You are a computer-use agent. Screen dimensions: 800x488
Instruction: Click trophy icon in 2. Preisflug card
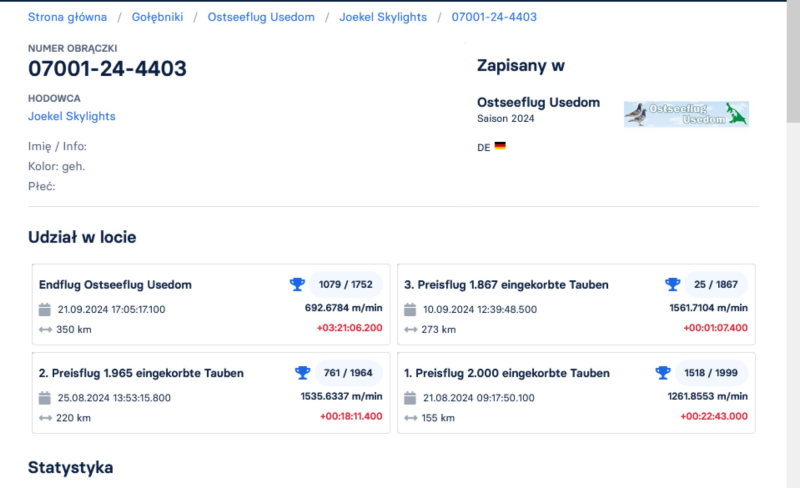303,373
